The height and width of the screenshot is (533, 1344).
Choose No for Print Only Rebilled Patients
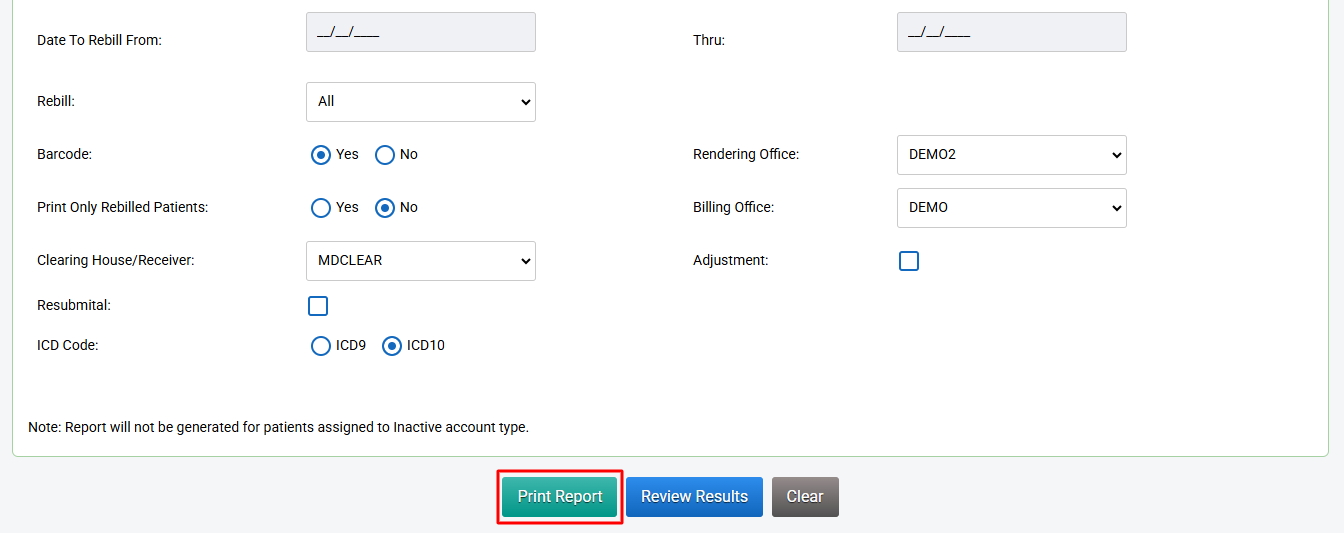[385, 208]
